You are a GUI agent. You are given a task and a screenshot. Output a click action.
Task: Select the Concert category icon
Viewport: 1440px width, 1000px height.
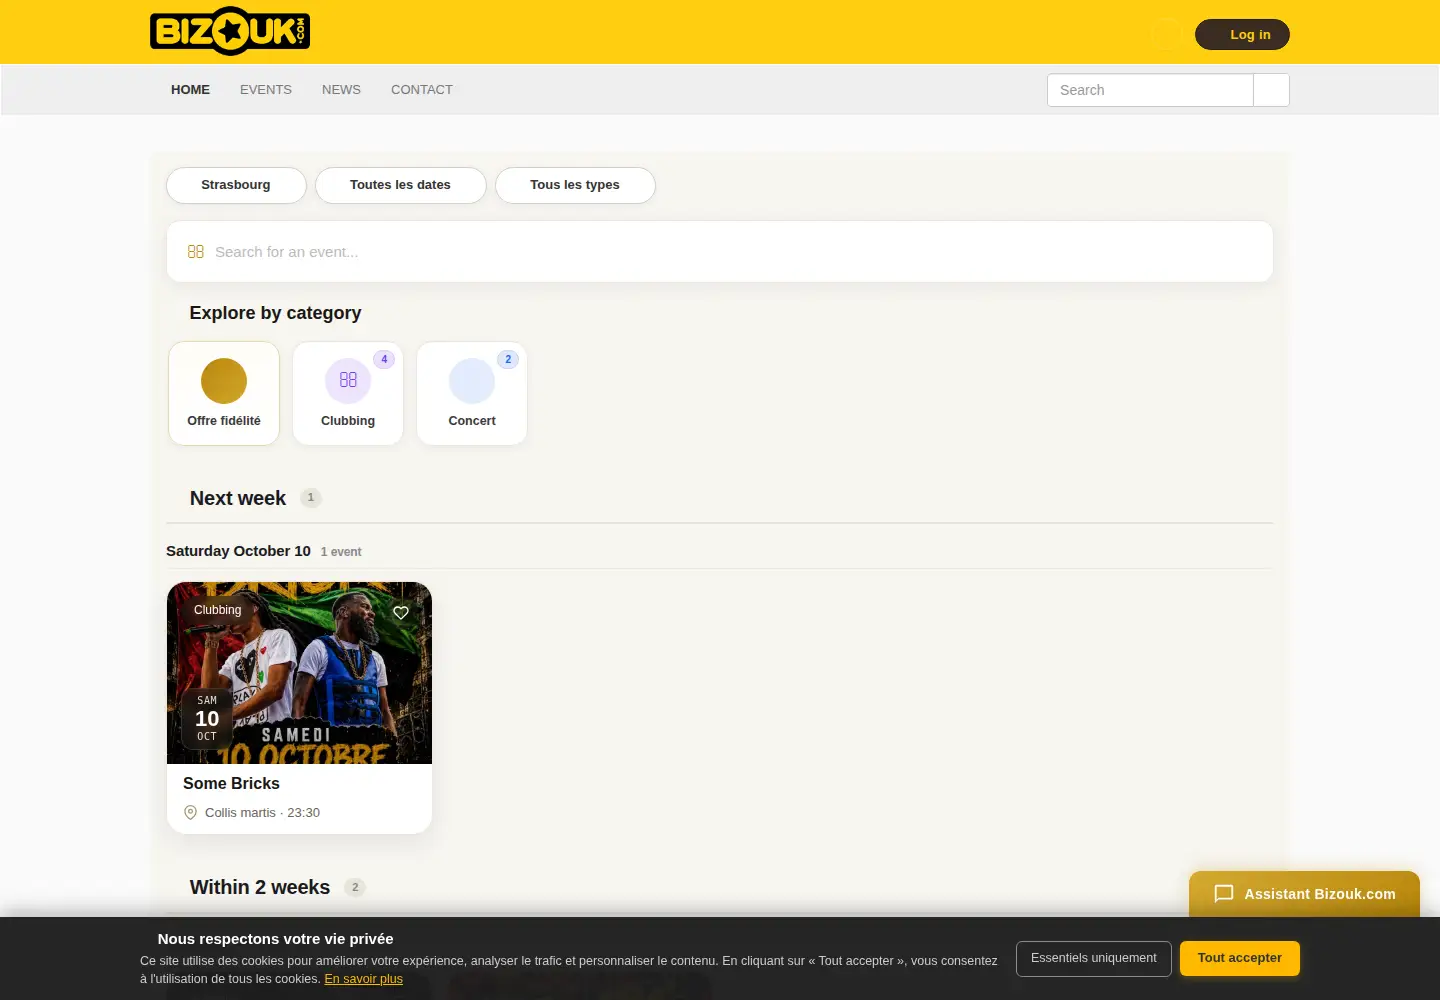[472, 381]
